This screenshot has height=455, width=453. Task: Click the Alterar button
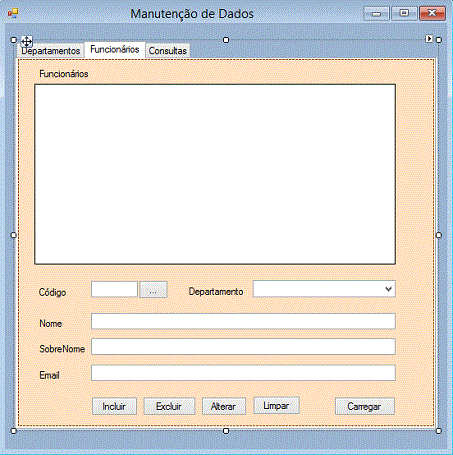pos(224,406)
